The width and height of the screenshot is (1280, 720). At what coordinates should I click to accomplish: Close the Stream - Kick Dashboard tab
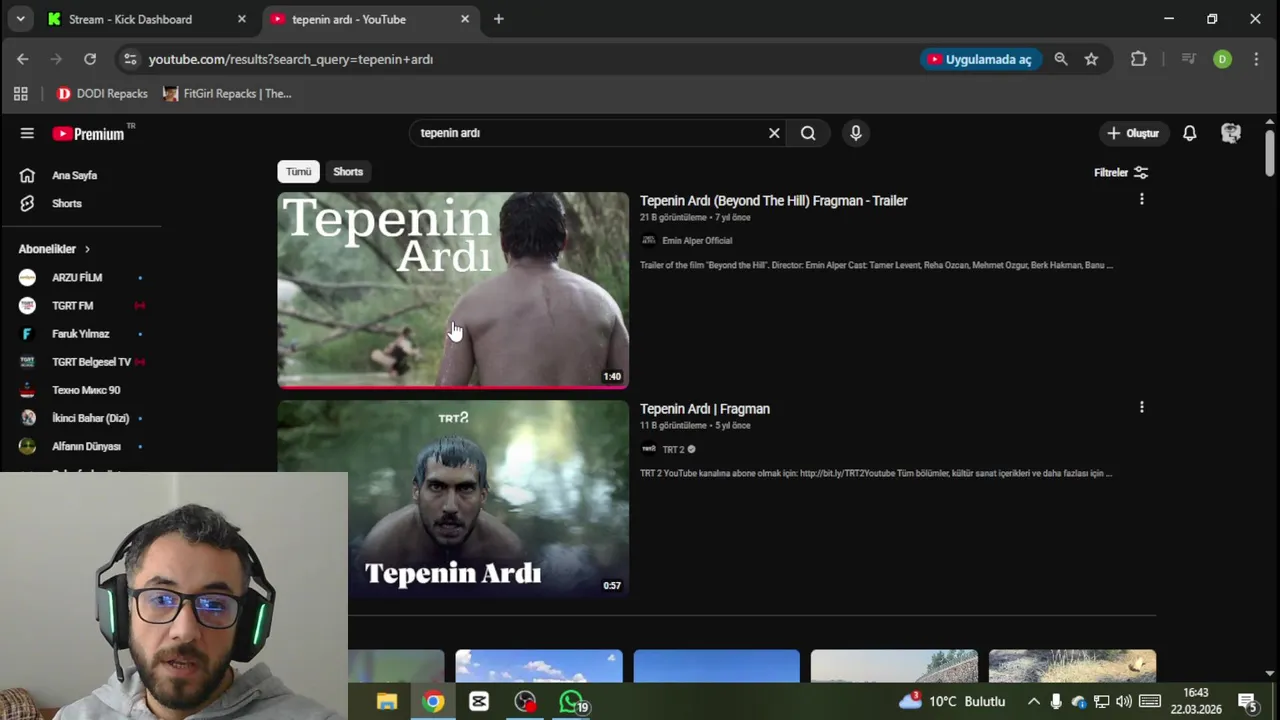point(241,19)
